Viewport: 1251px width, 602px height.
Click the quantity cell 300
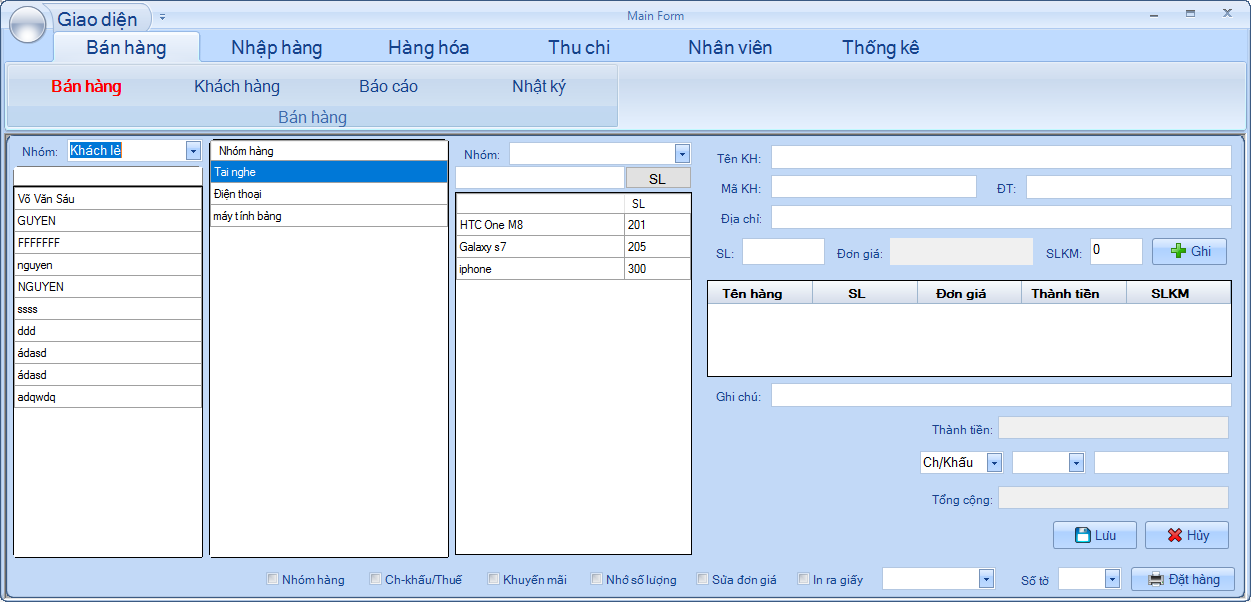[x=657, y=269]
